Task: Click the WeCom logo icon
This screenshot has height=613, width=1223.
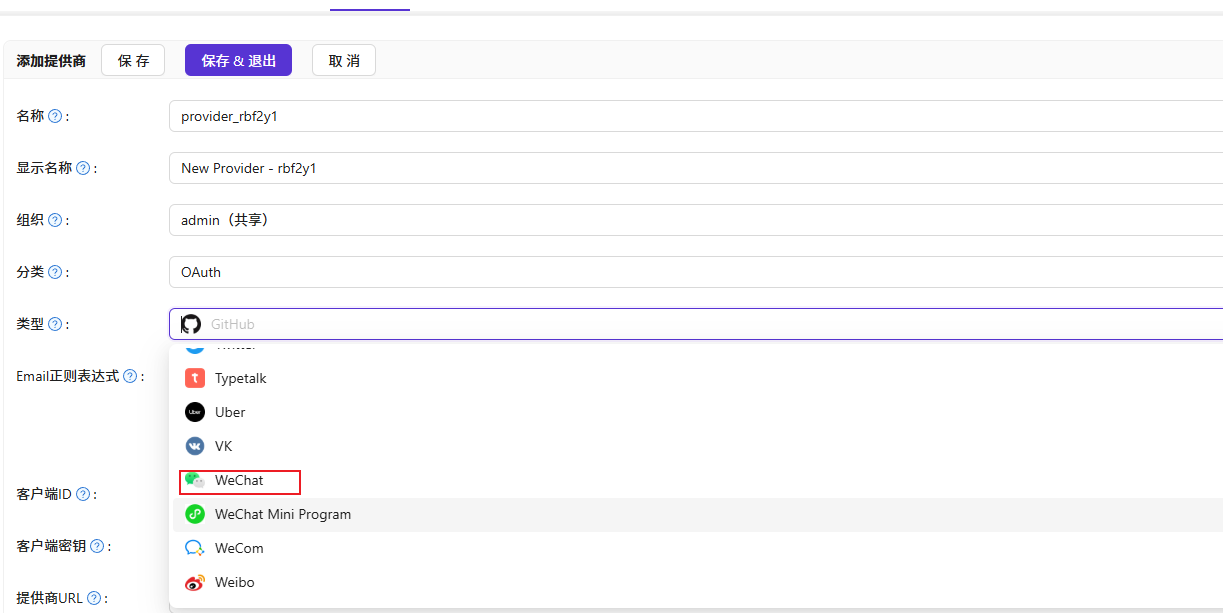Action: pyautogui.click(x=195, y=548)
